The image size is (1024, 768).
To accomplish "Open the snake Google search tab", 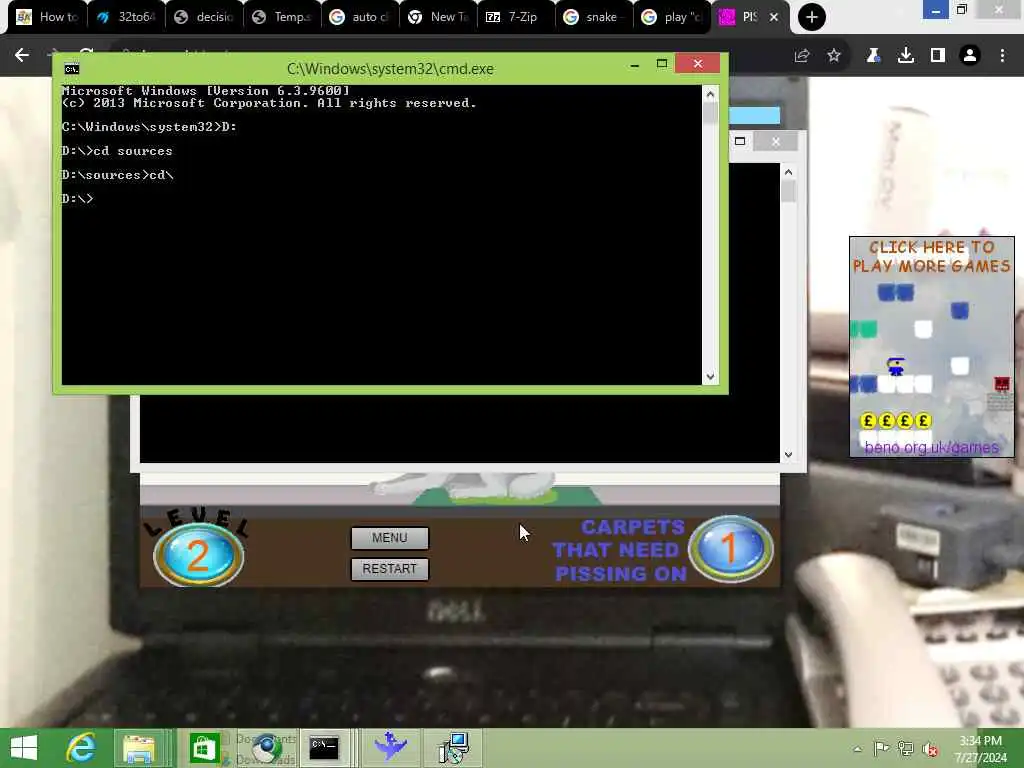I will click(594, 17).
